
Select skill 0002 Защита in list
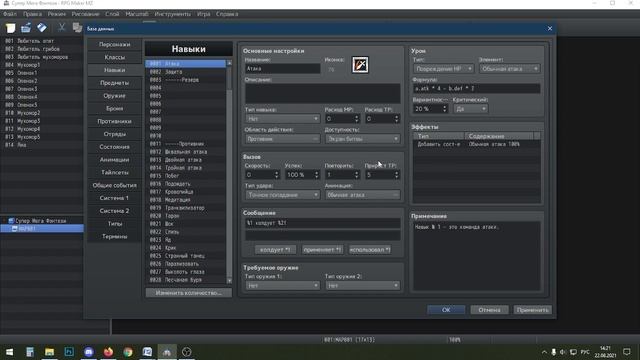pos(185,72)
